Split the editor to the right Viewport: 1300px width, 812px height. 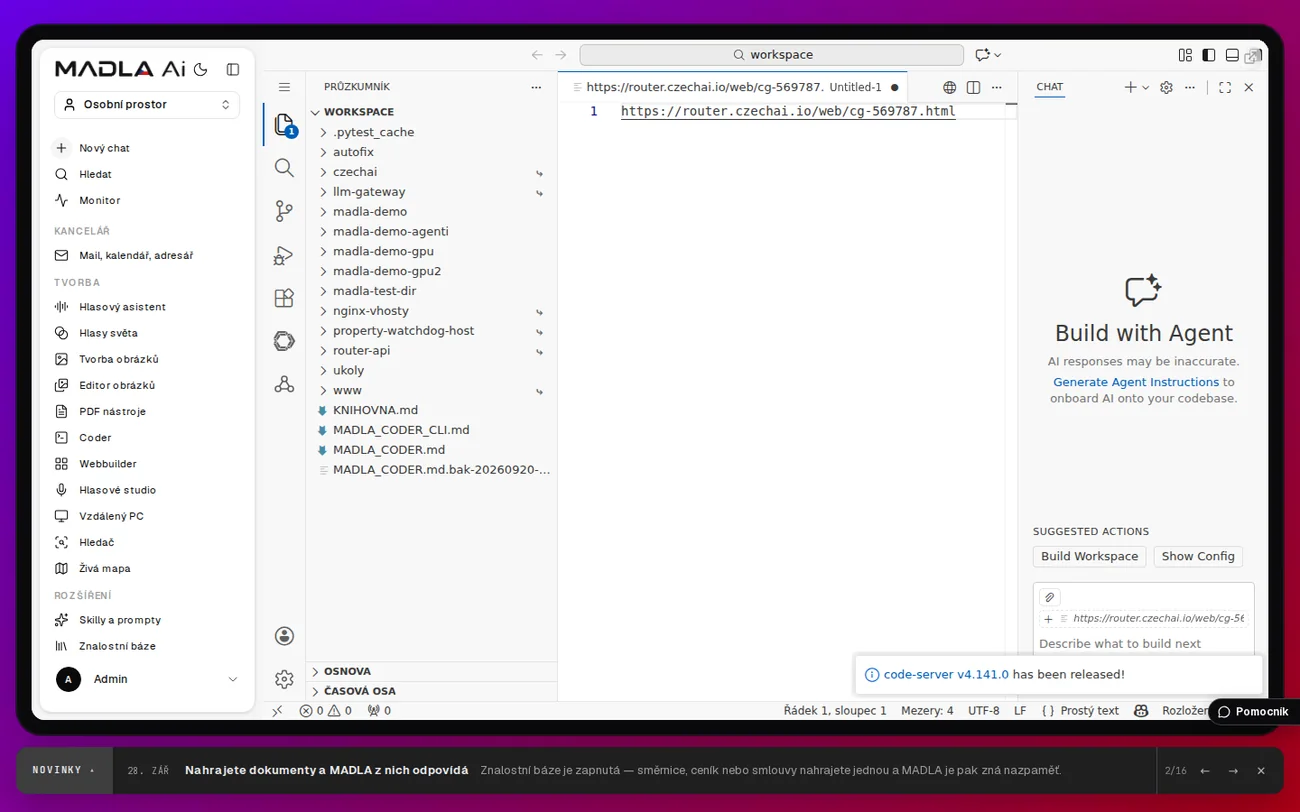[x=973, y=87]
